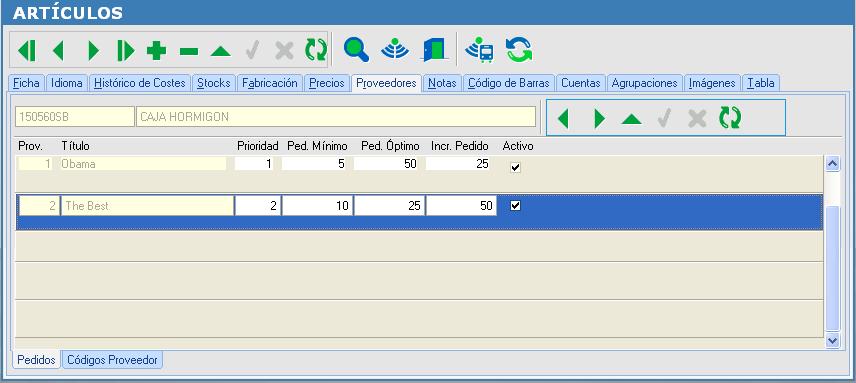
Task: Click Prioridad field of The Best row
Action: pos(258,206)
